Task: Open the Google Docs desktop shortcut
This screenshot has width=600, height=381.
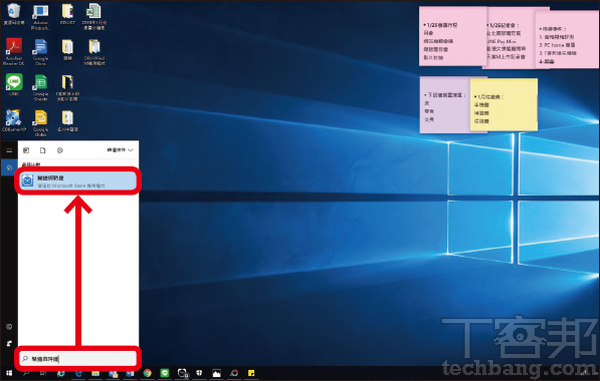Action: point(40,52)
